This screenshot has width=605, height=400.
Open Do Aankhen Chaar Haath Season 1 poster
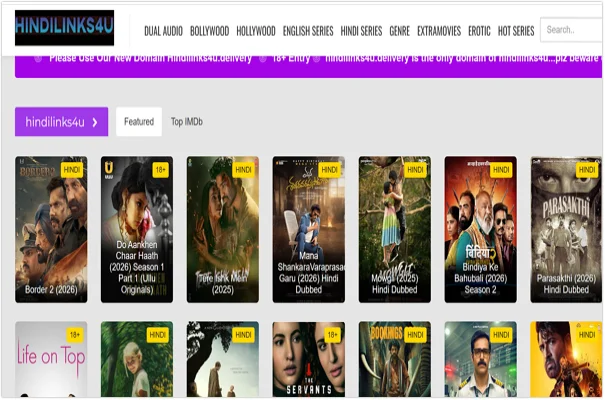[137, 229]
